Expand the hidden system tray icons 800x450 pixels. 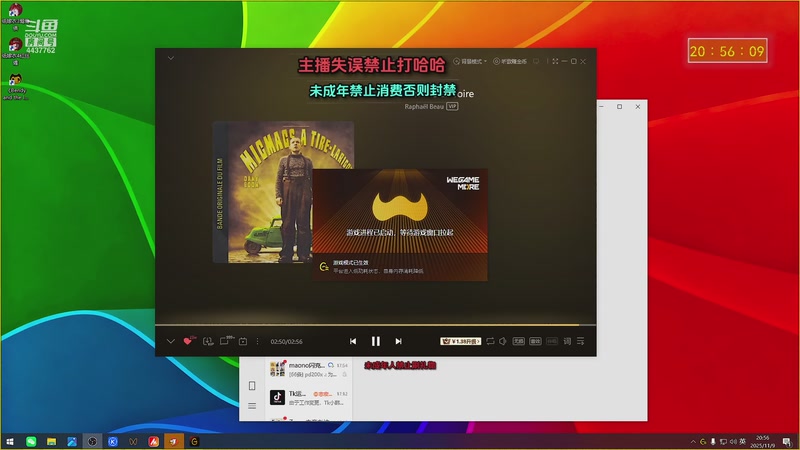(x=693, y=442)
